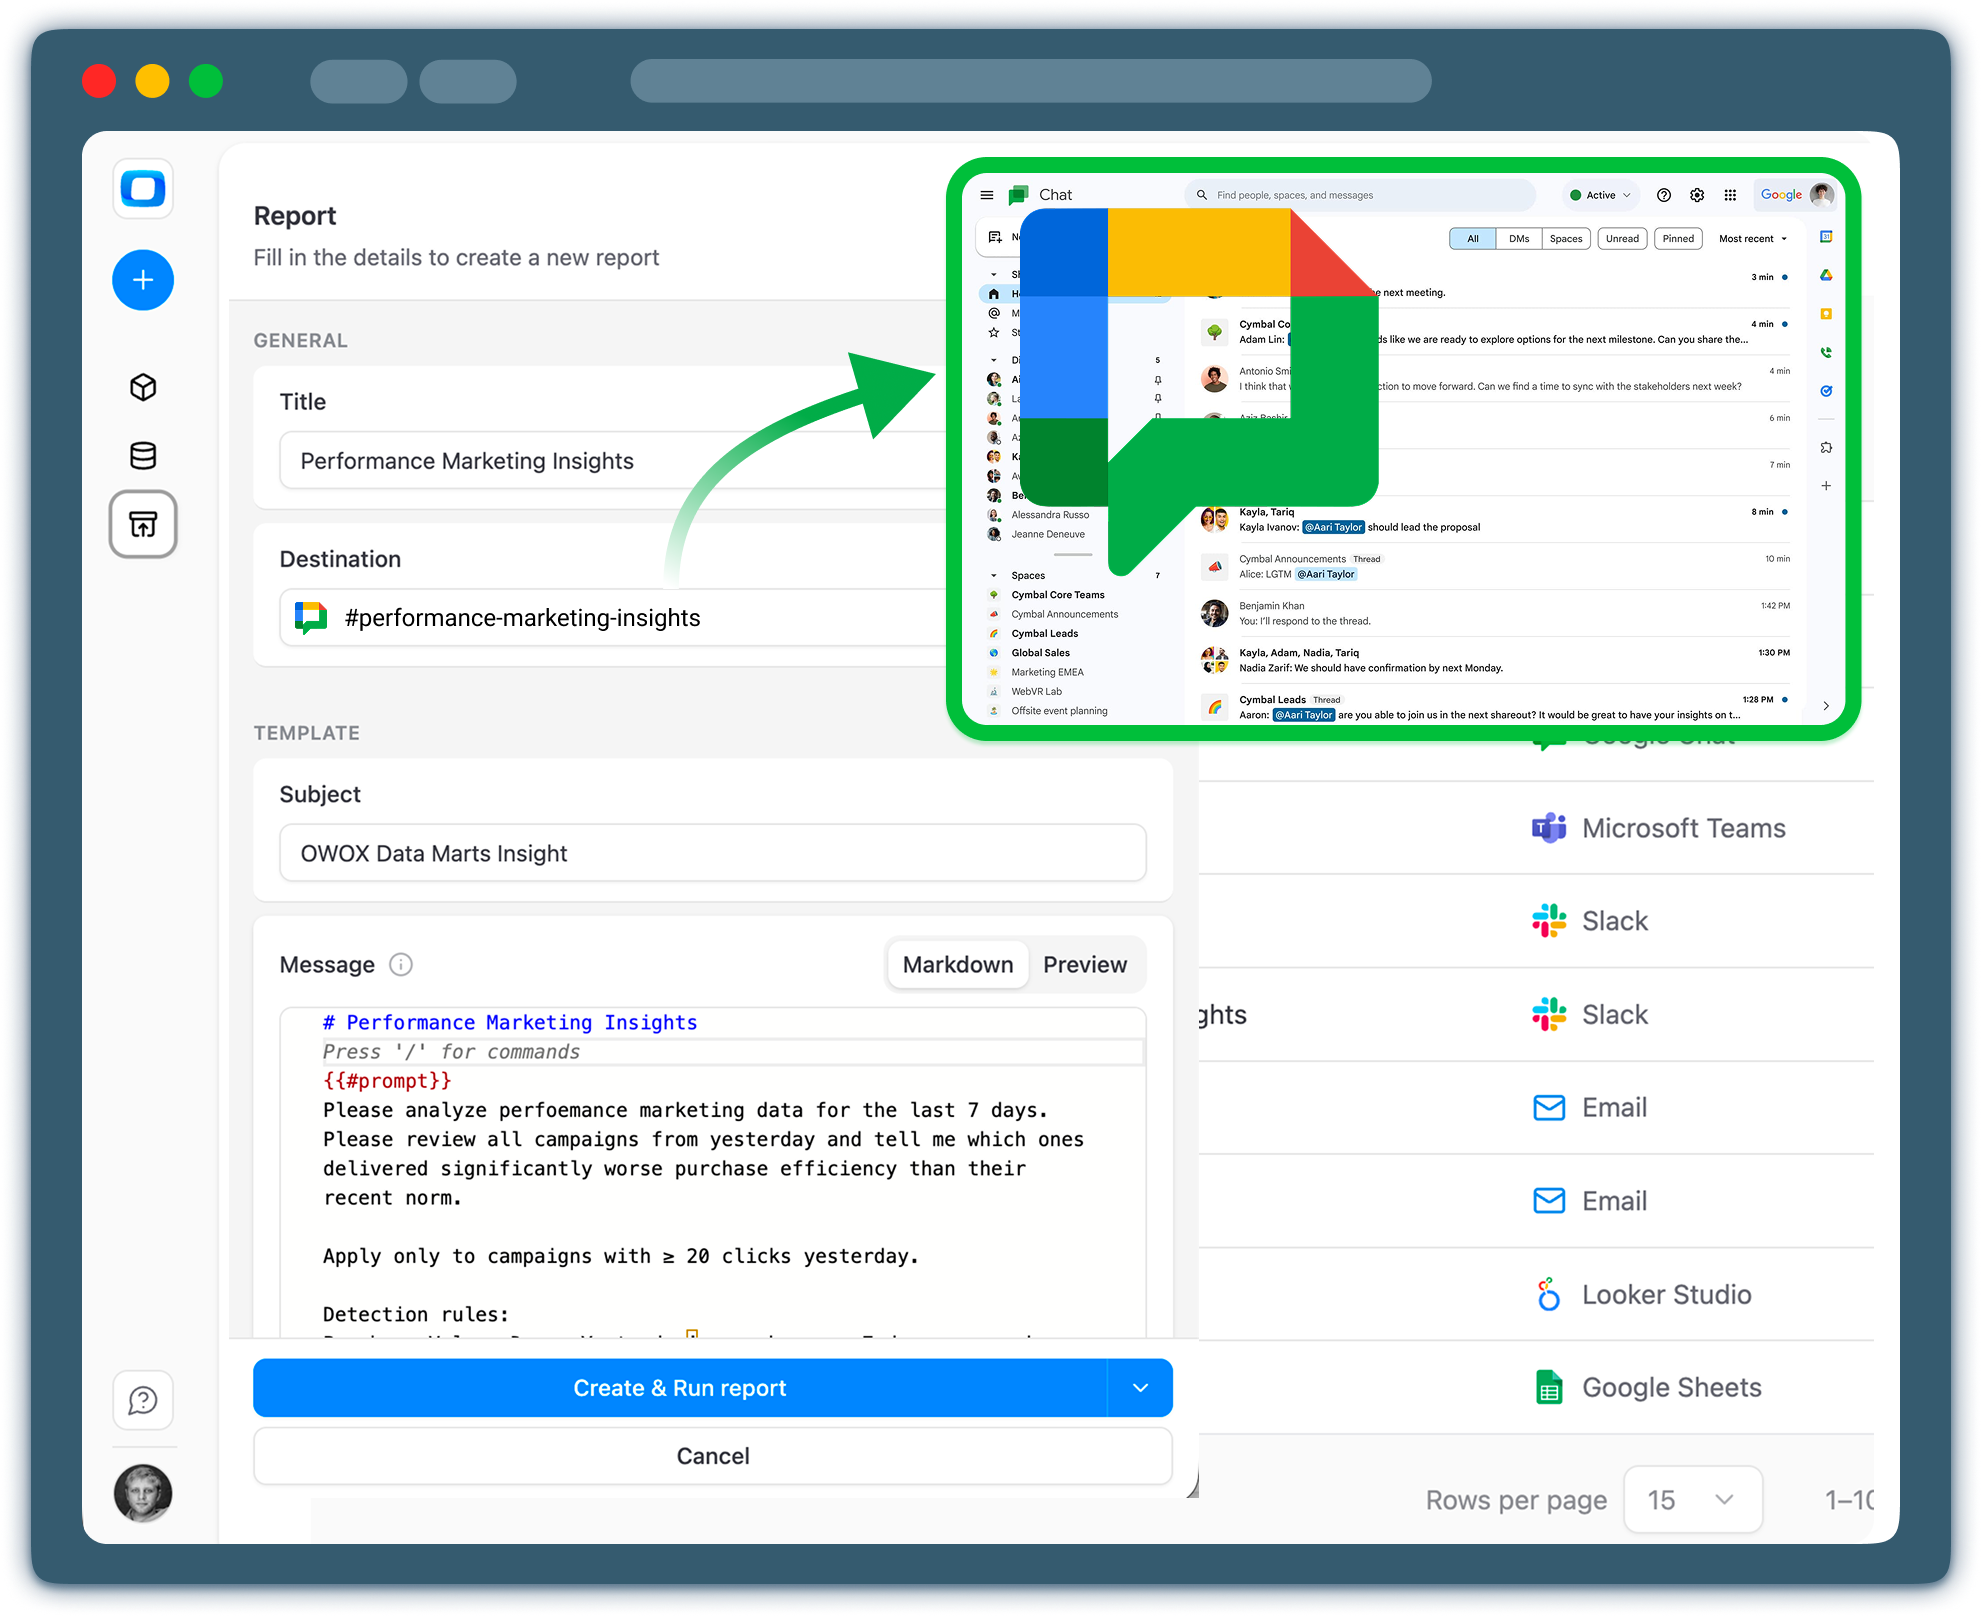The width and height of the screenshot is (1982, 1617).
Task: Toggle the Pinned conversations filter
Action: pos(1679,239)
